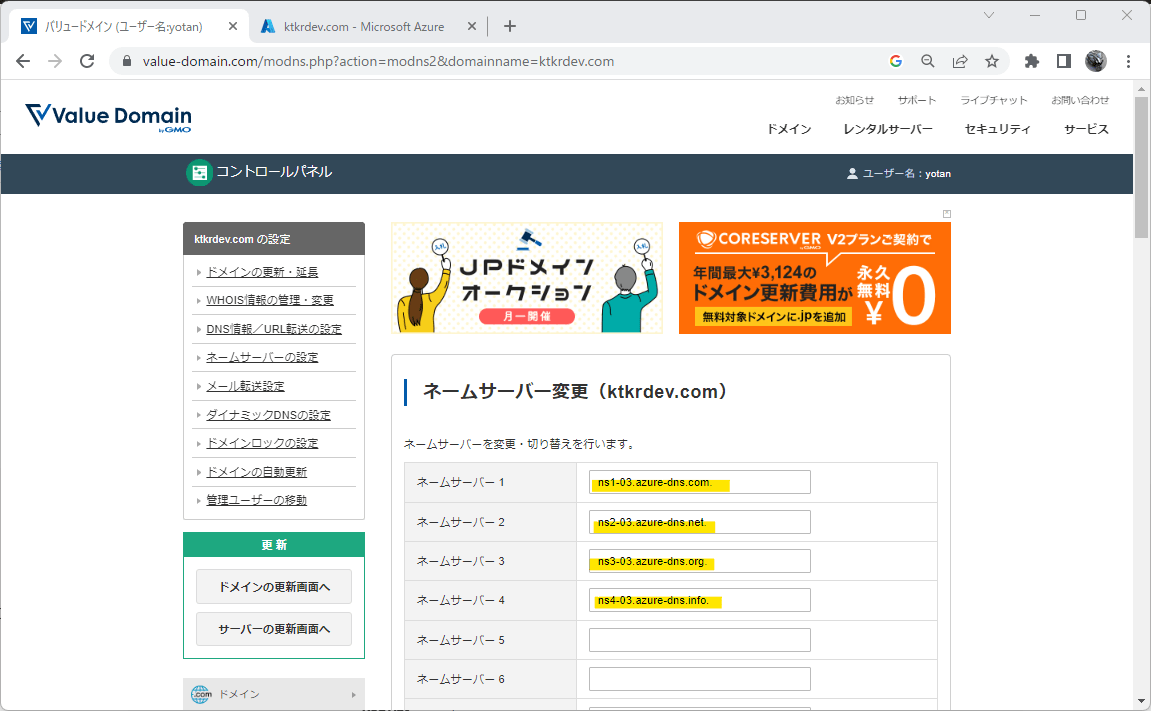Click the browser forward arrow

click(55, 61)
